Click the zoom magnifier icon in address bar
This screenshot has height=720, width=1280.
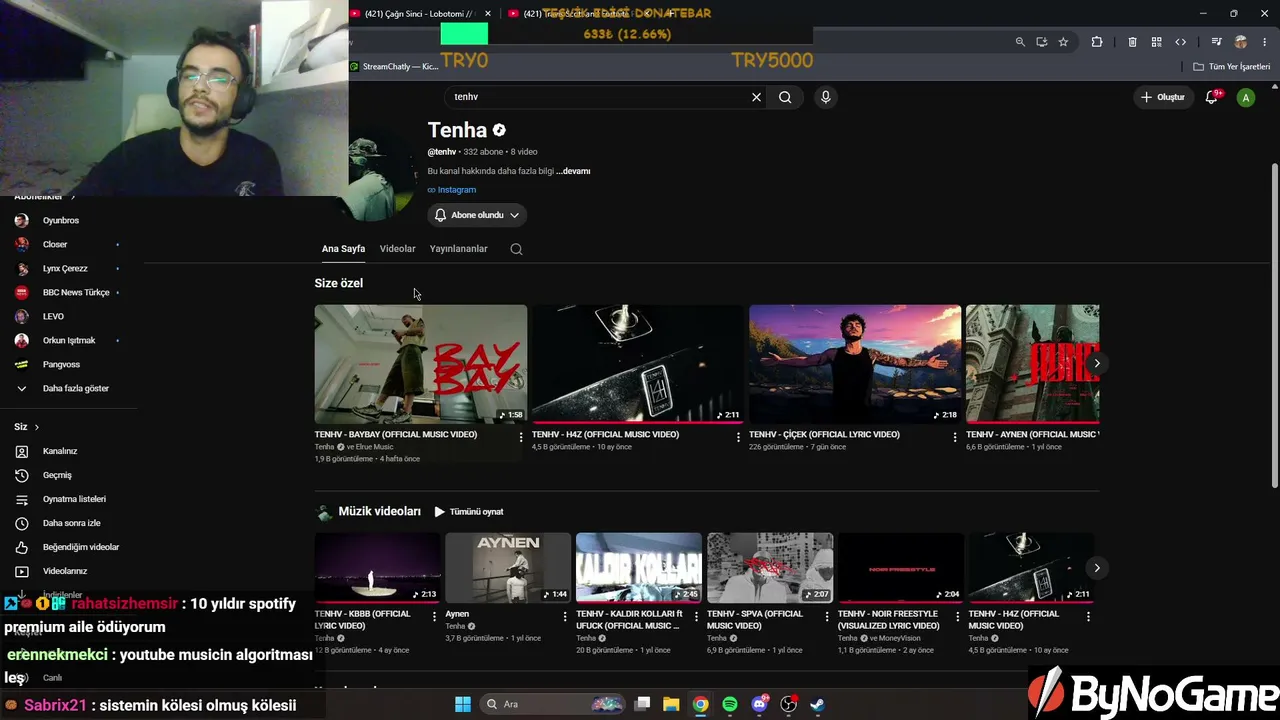[1020, 42]
